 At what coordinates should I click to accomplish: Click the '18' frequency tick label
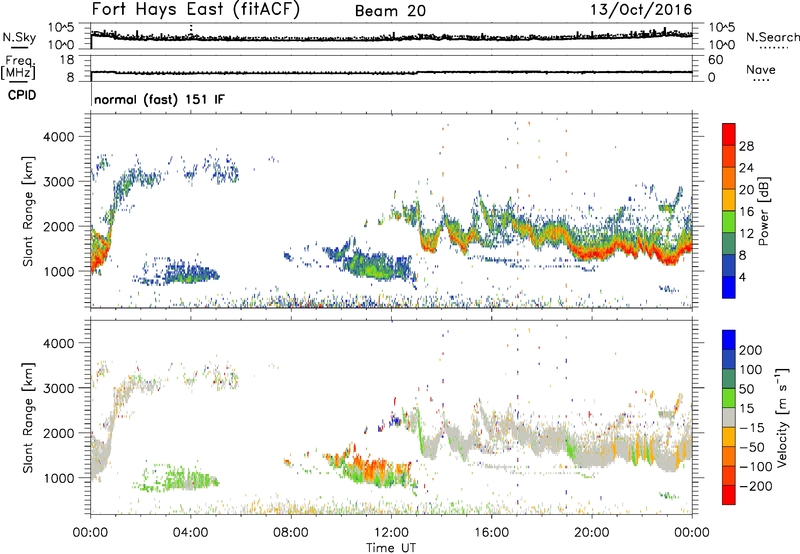point(67,60)
